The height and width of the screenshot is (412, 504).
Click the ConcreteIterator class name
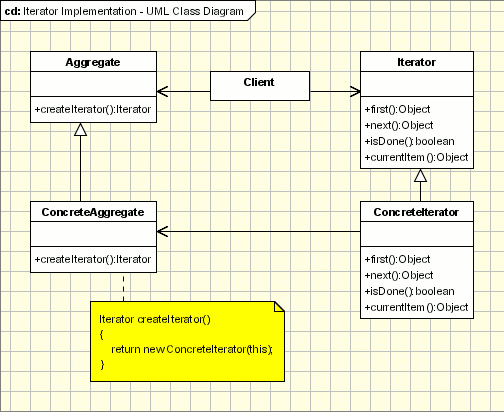tap(416, 212)
